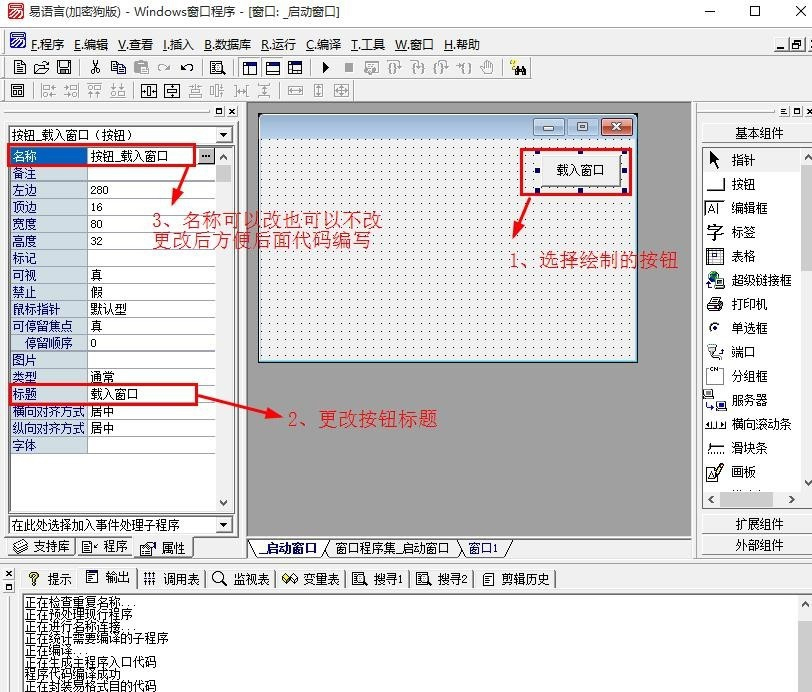Switch to the 程序 tab
The width and height of the screenshot is (812, 692).
105,546
